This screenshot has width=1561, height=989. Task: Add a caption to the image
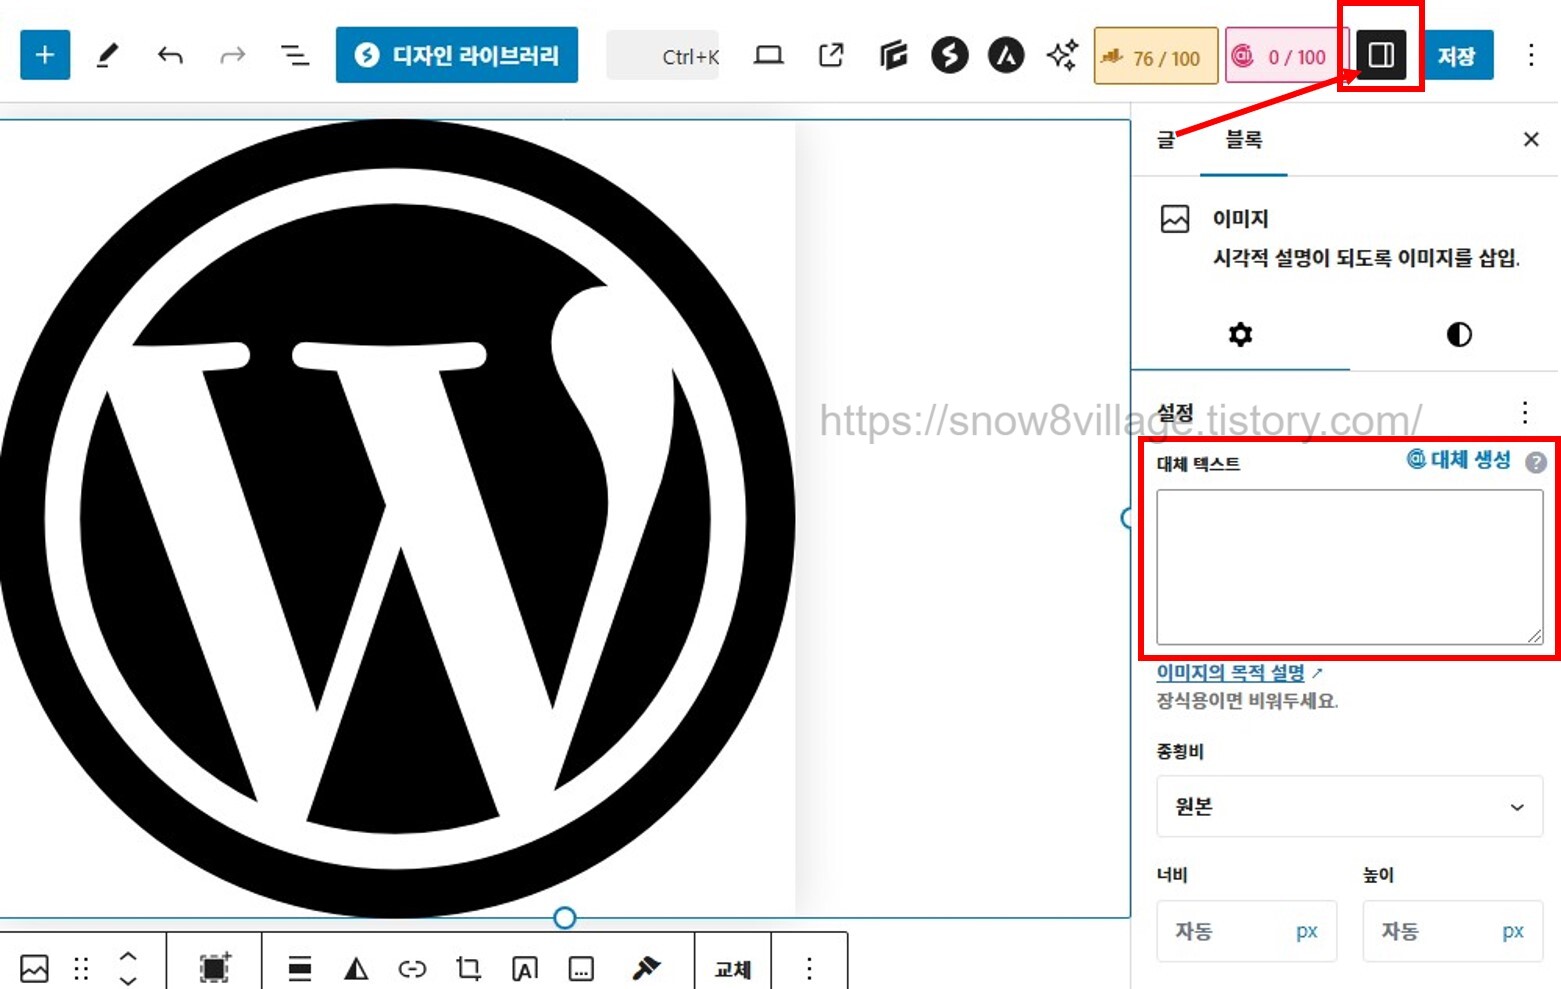581,968
